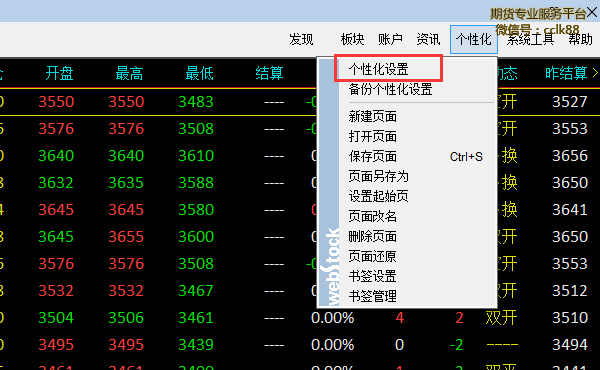Select the 3641 previous settlement cell
Image resolution: width=600 pixels, height=370 pixels.
coord(569,210)
